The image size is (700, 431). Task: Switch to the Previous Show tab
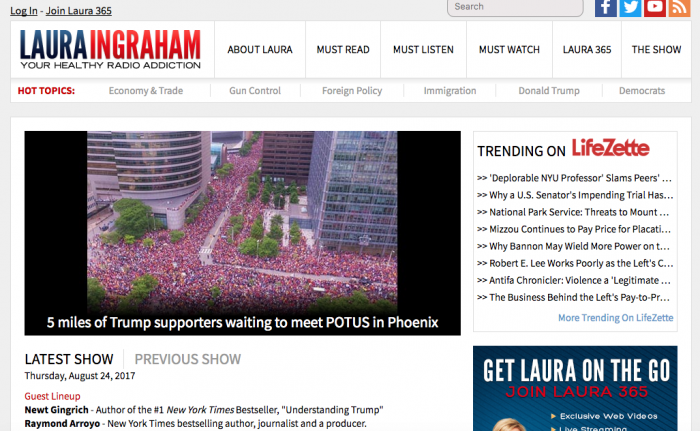[188, 359]
